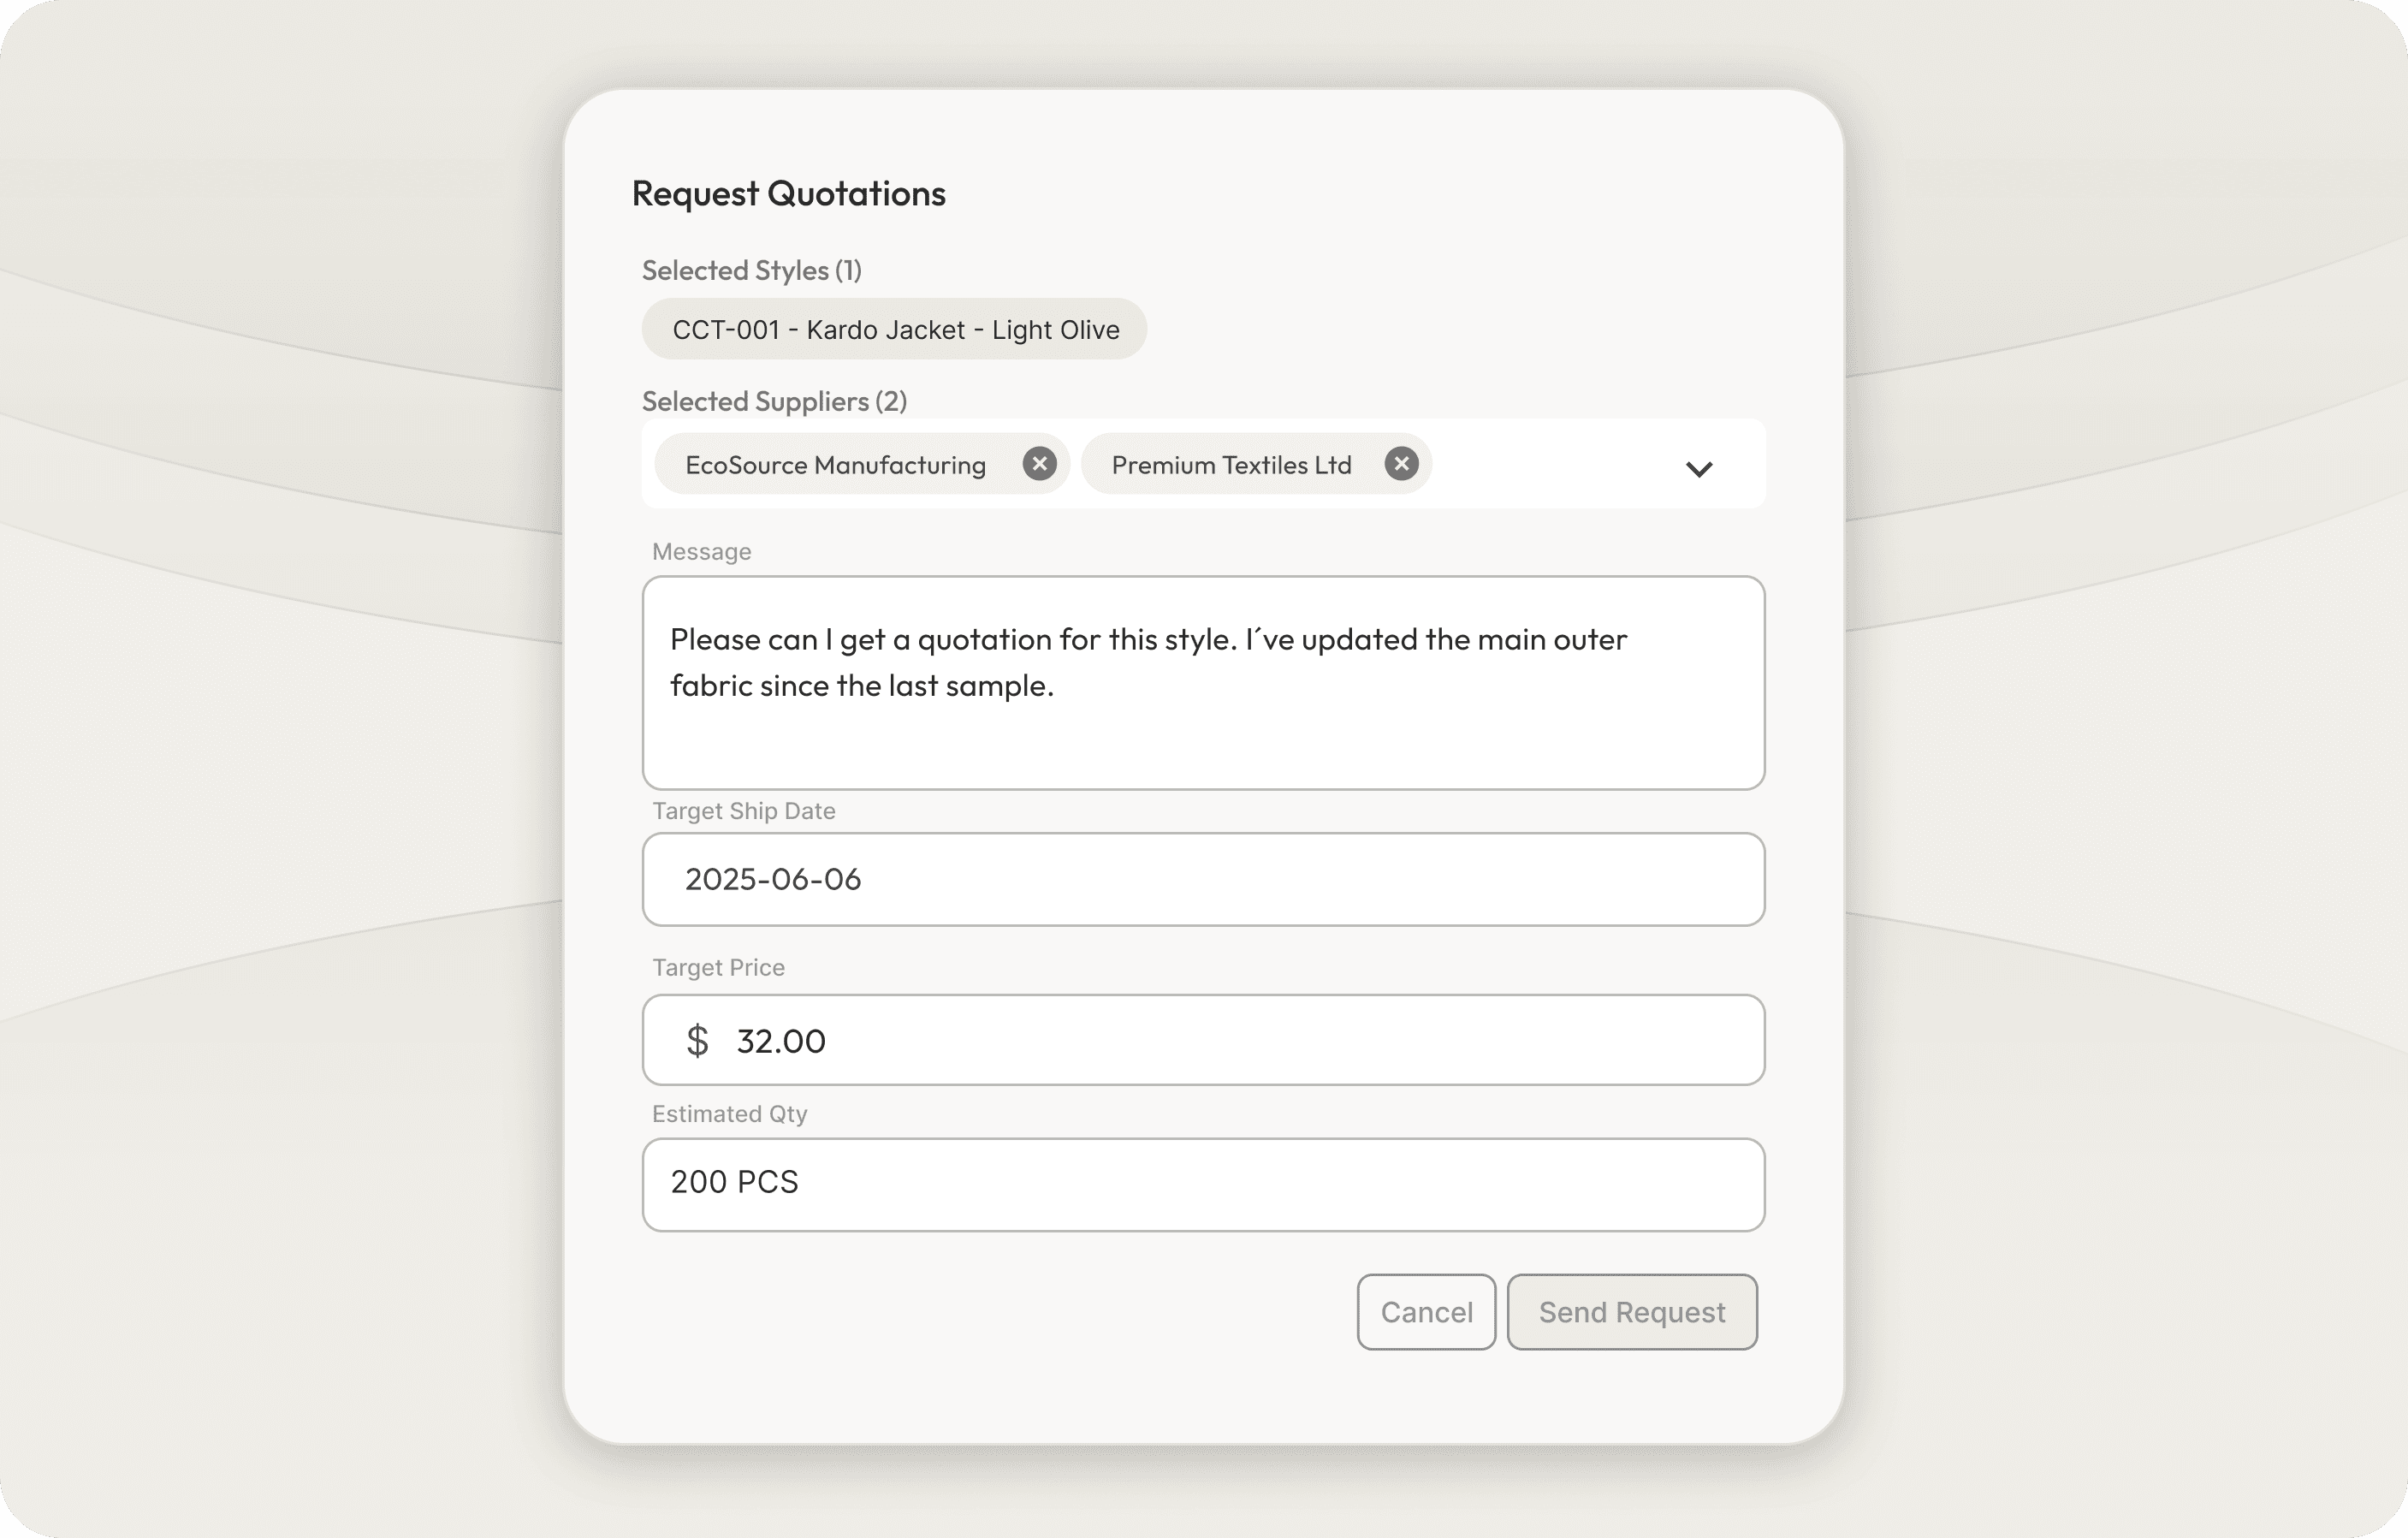Click the Request Quotations dialog title
Image resolution: width=2408 pixels, height=1538 pixels.
point(788,194)
